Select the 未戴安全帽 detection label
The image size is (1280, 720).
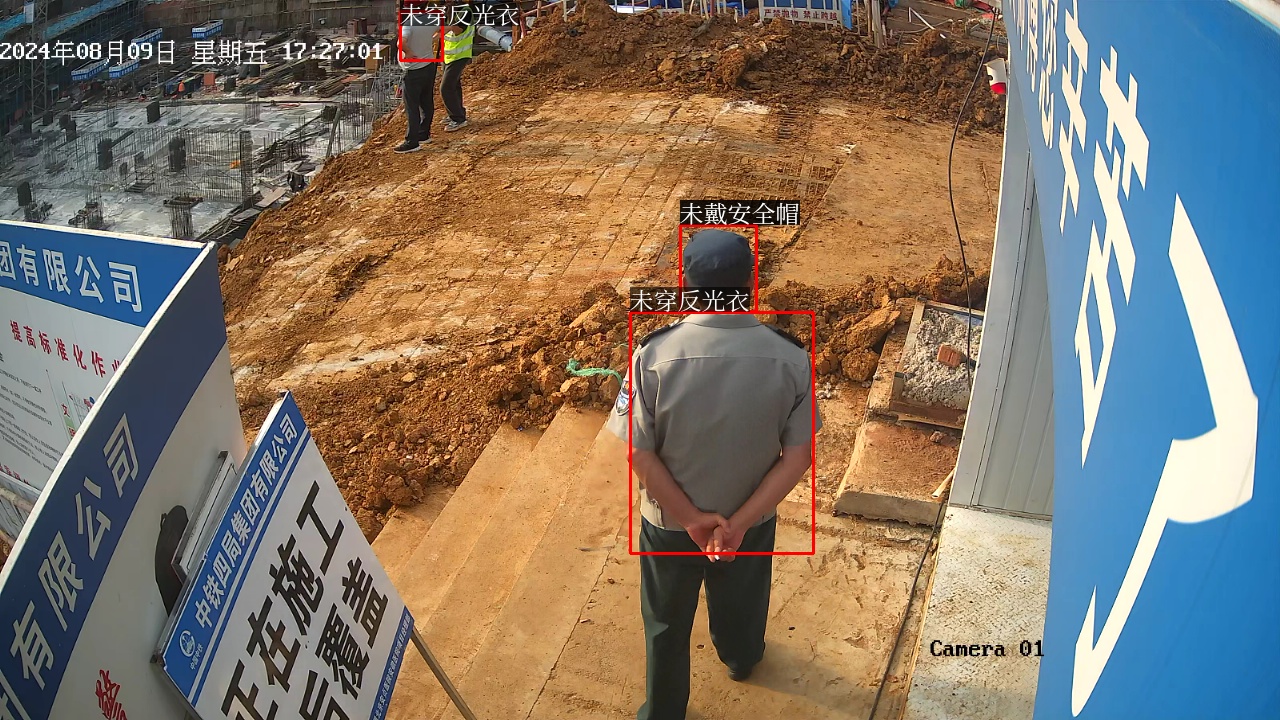739,213
